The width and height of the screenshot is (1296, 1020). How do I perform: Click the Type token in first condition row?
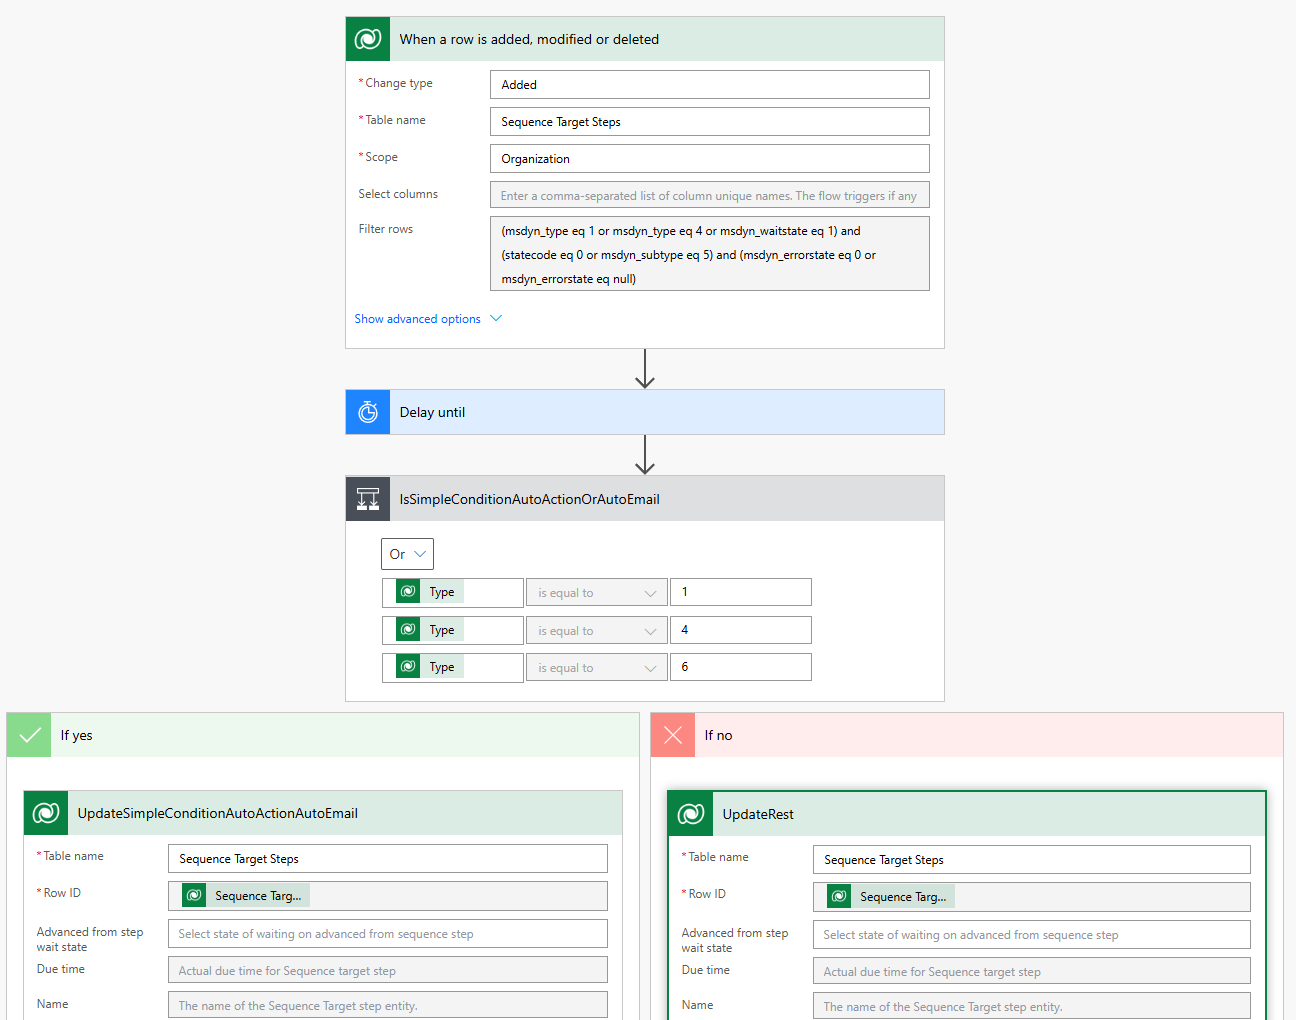pos(441,592)
